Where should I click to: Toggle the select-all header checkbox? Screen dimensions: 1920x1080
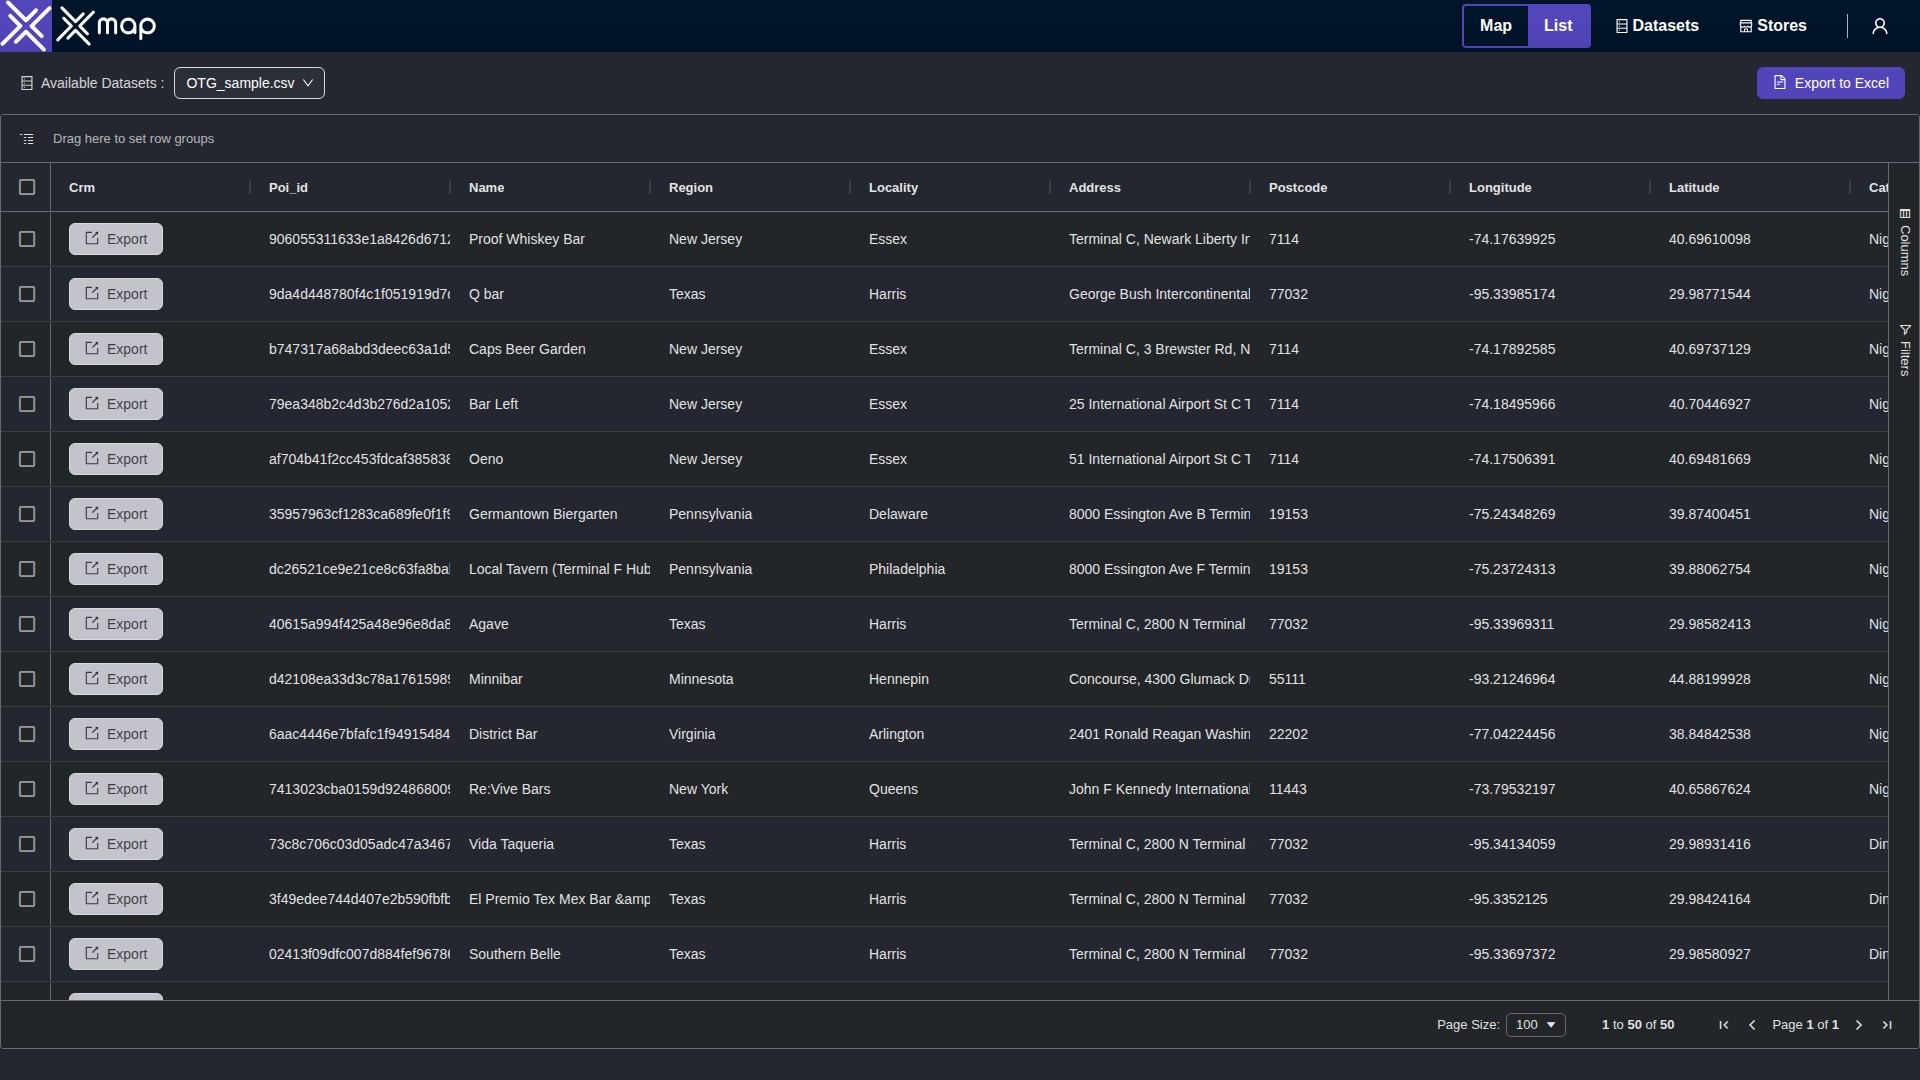point(27,187)
